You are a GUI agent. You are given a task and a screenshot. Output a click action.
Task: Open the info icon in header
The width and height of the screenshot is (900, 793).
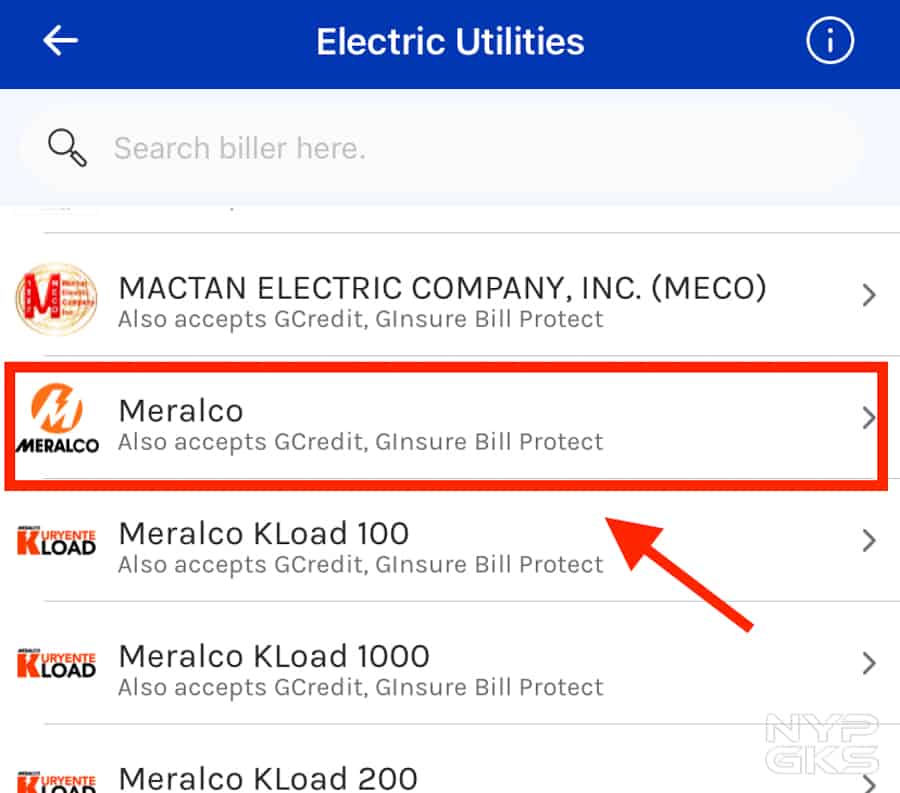point(829,42)
